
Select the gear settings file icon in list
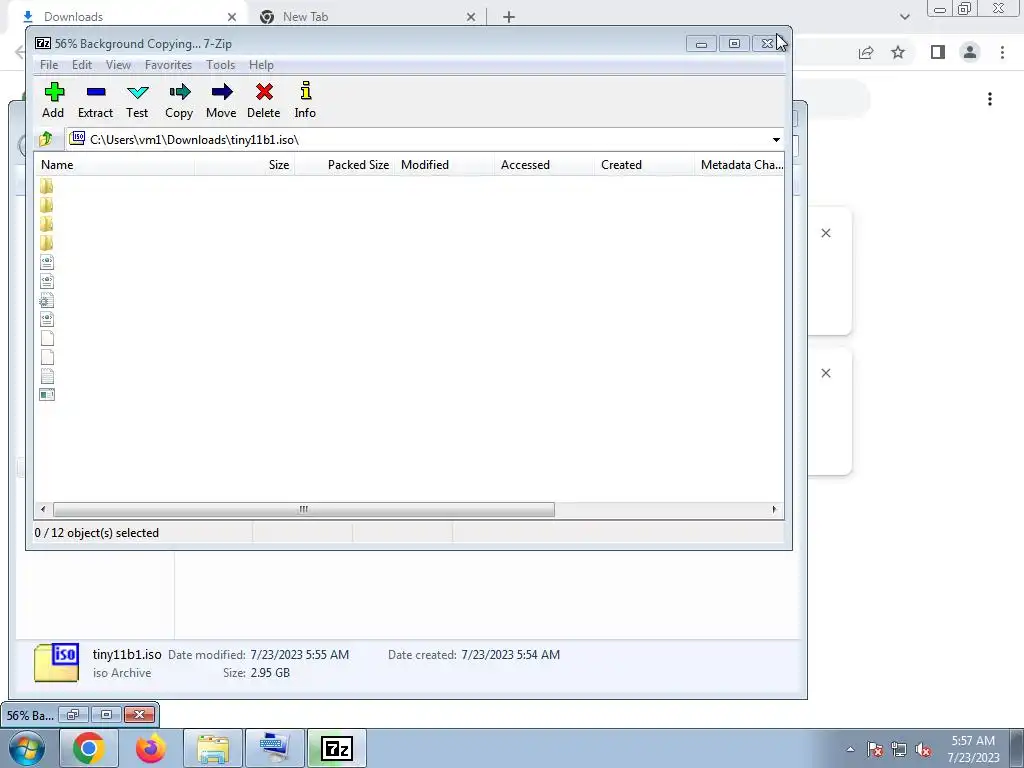click(x=47, y=300)
